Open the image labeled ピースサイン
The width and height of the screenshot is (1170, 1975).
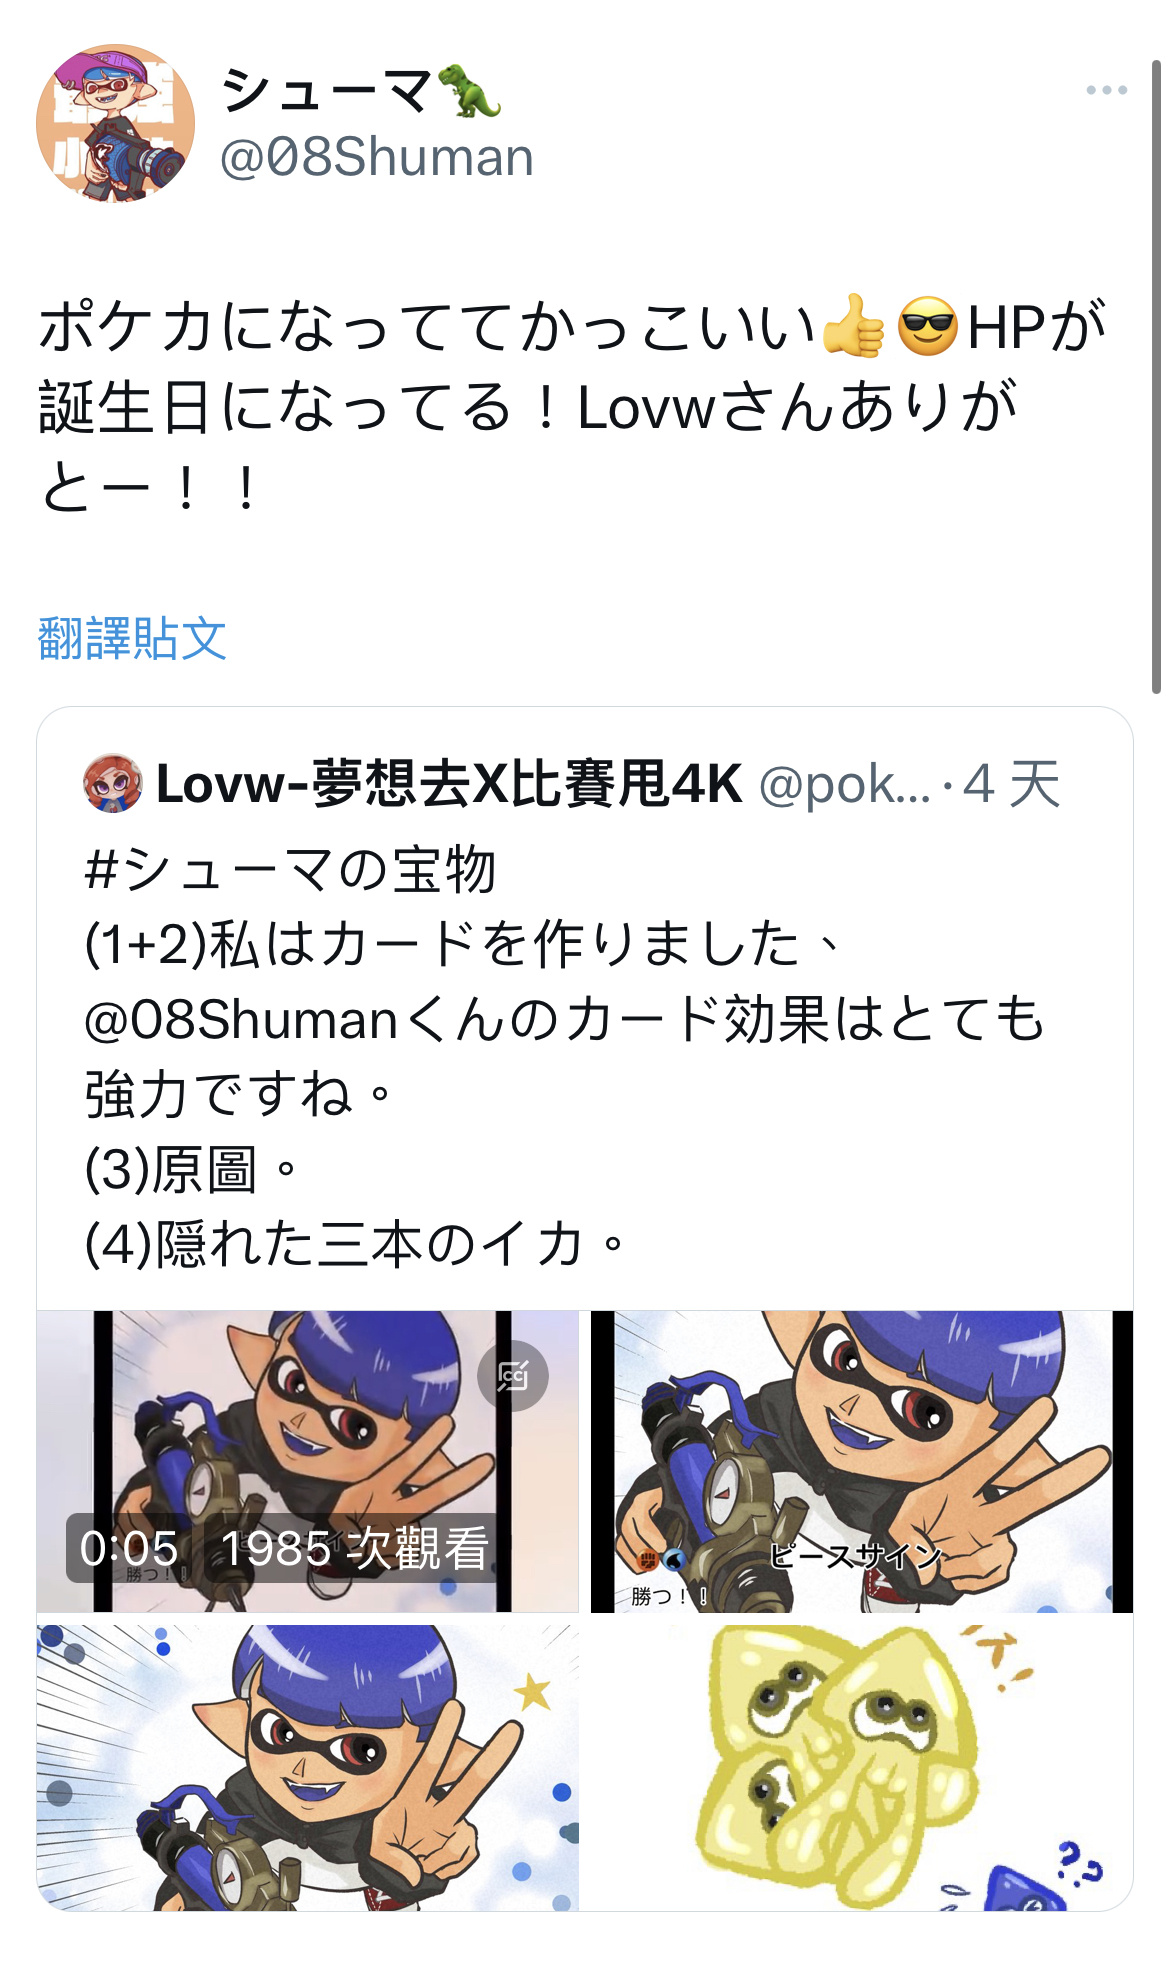862,1461
